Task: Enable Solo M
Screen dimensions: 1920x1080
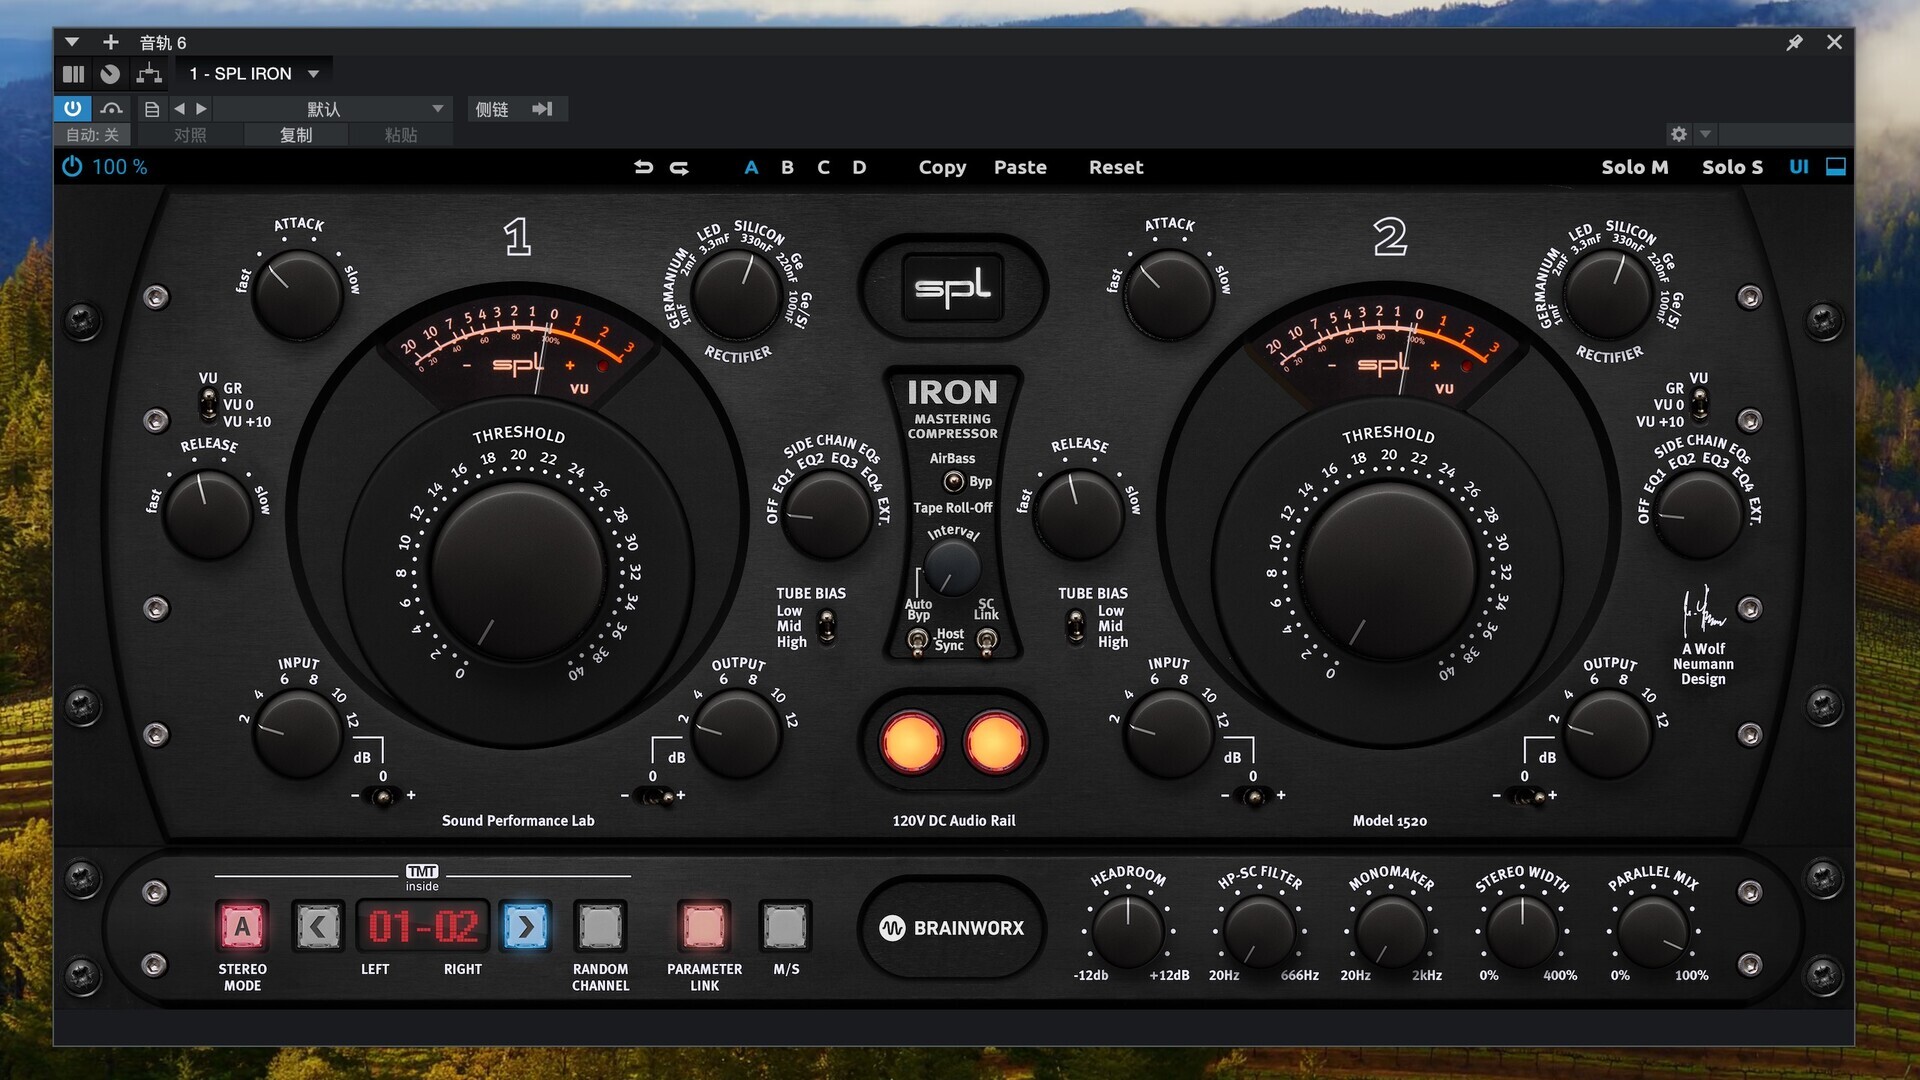Action: pyautogui.click(x=1635, y=167)
